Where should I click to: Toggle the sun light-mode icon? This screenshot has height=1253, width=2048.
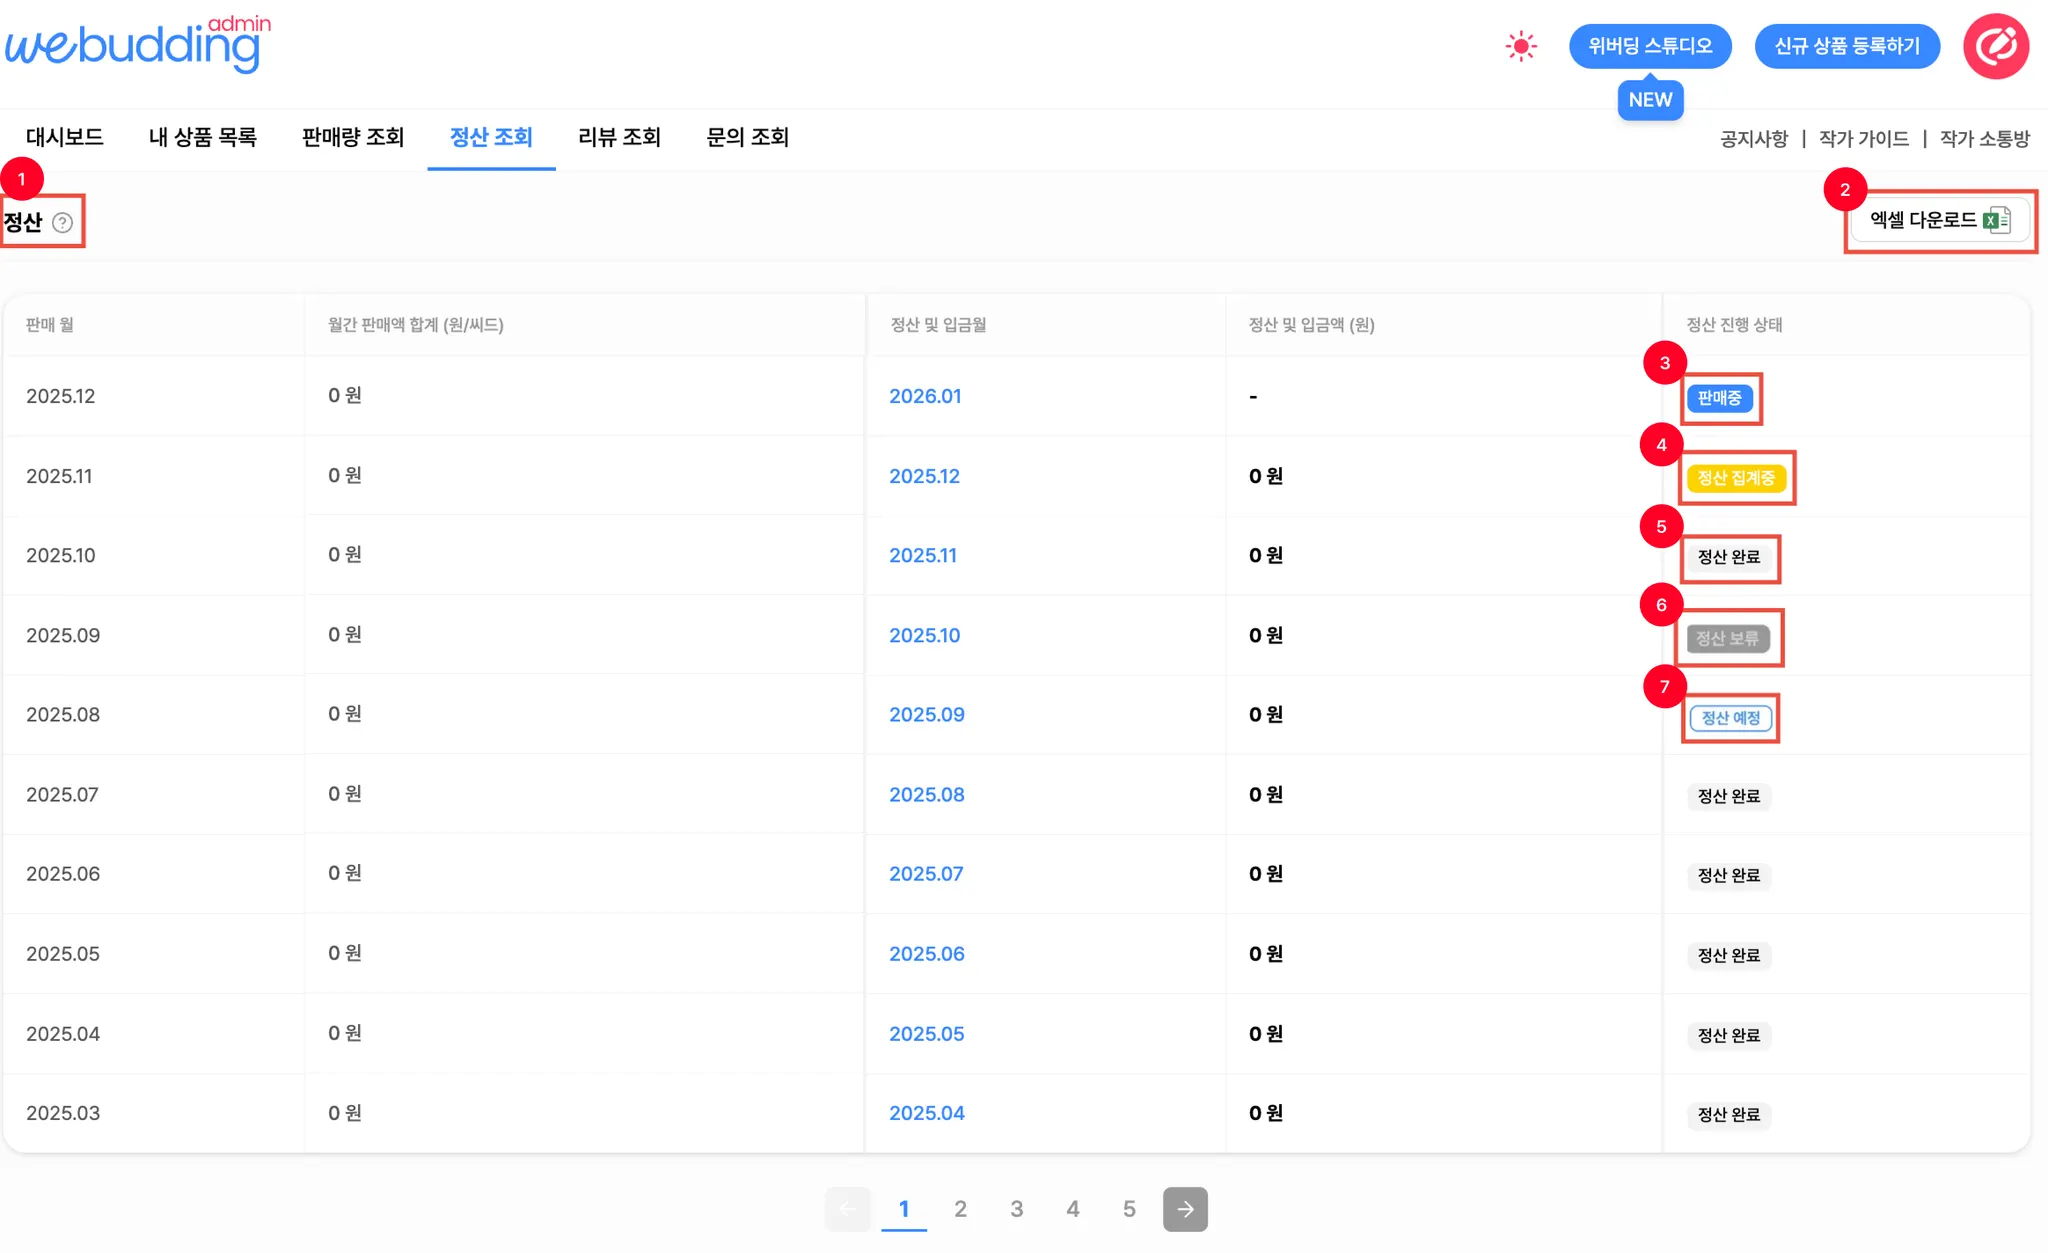click(x=1521, y=46)
